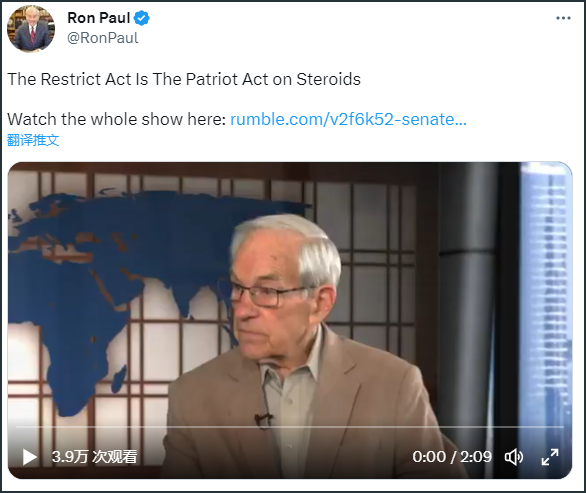Open the rumble.com video link

tap(348, 120)
